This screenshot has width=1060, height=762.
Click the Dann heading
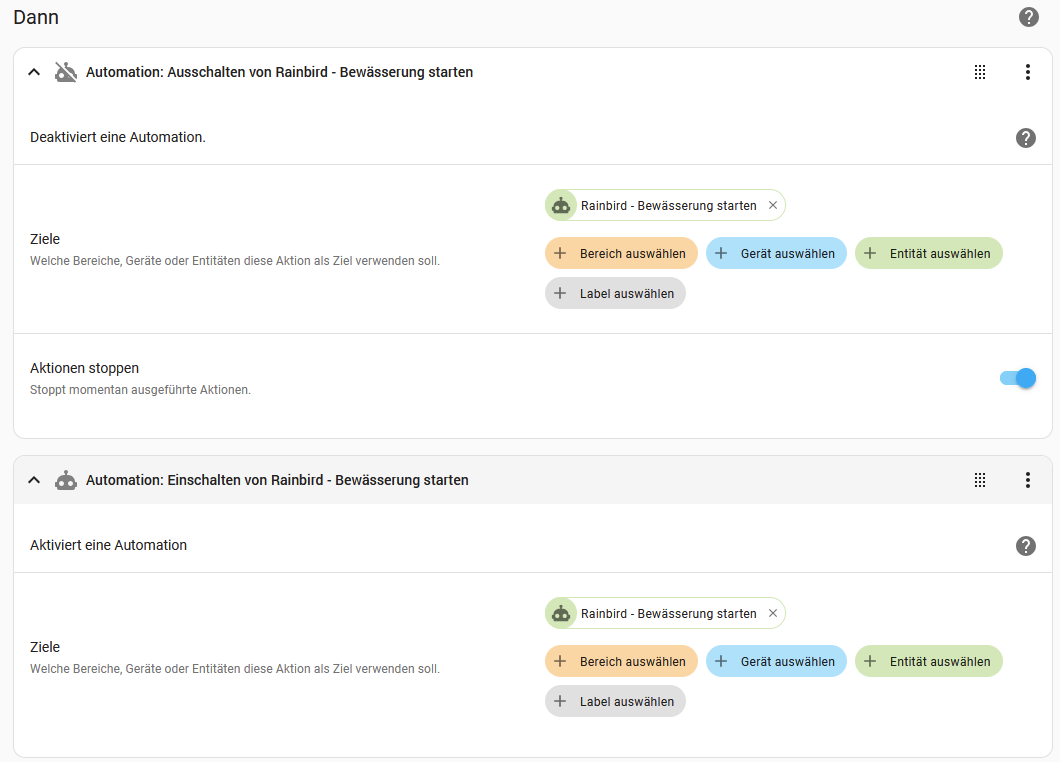tap(36, 17)
